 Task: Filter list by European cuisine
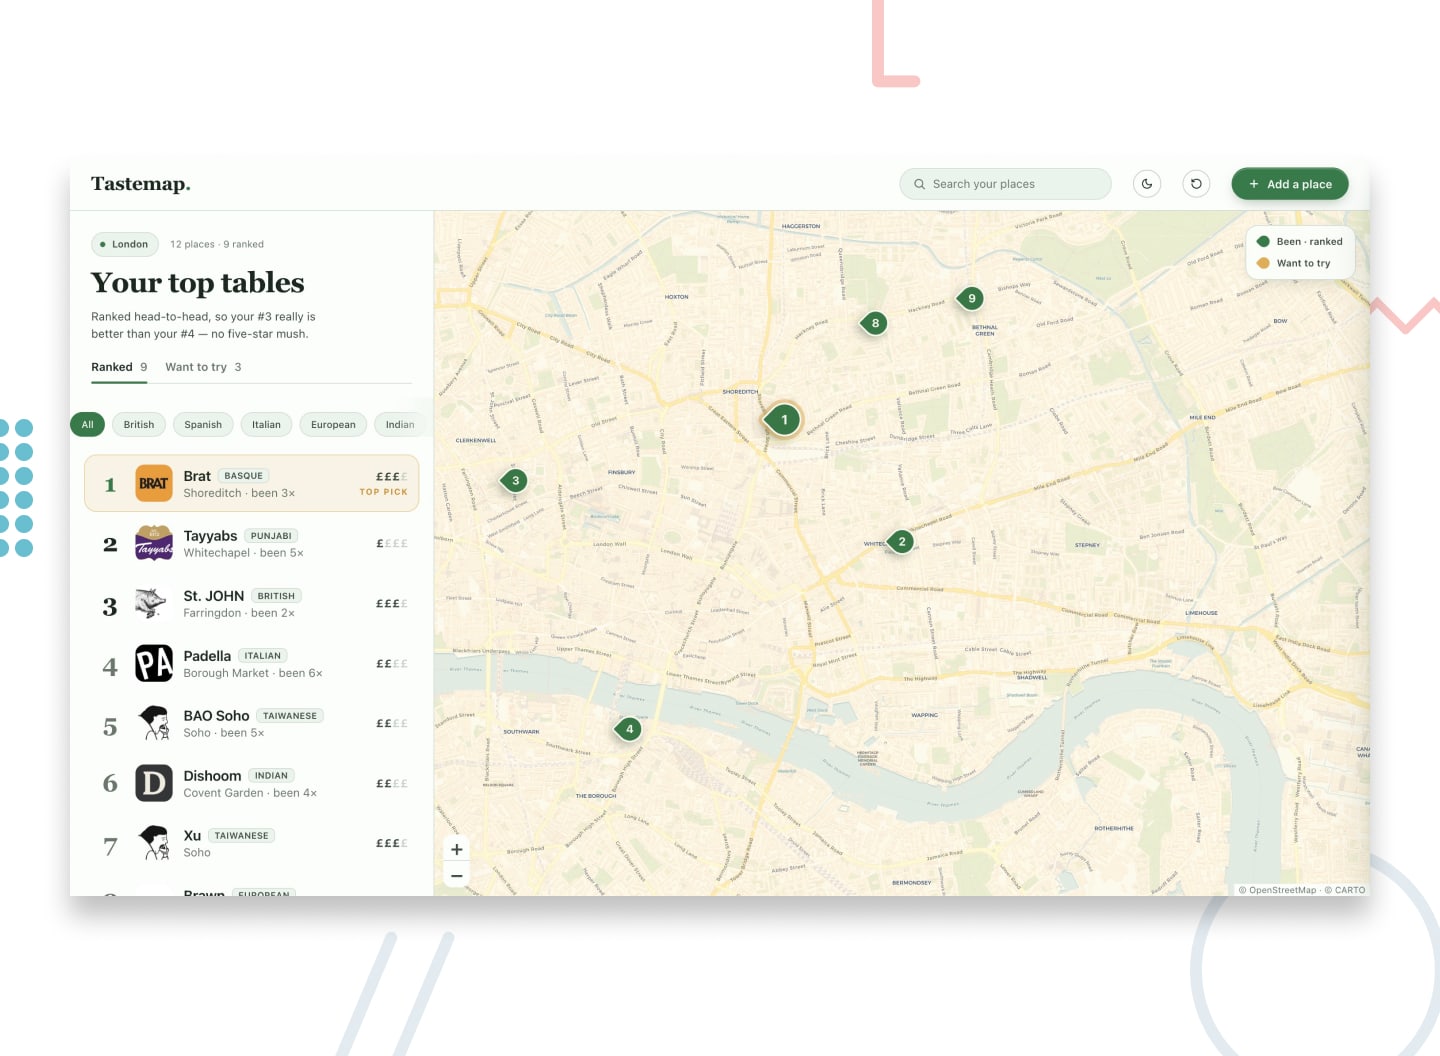(333, 425)
